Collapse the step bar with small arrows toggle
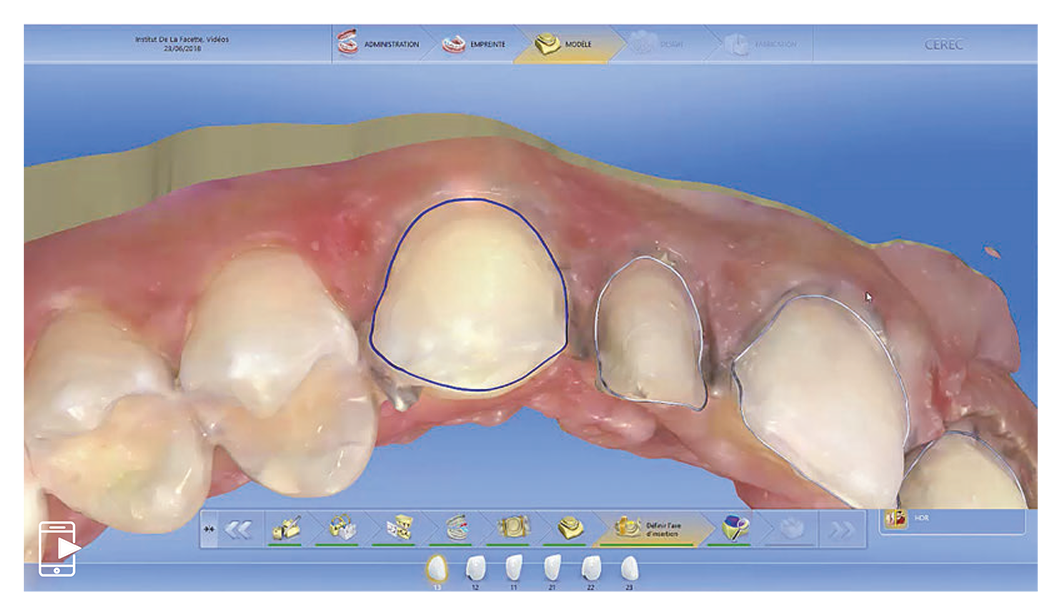 (x=209, y=530)
